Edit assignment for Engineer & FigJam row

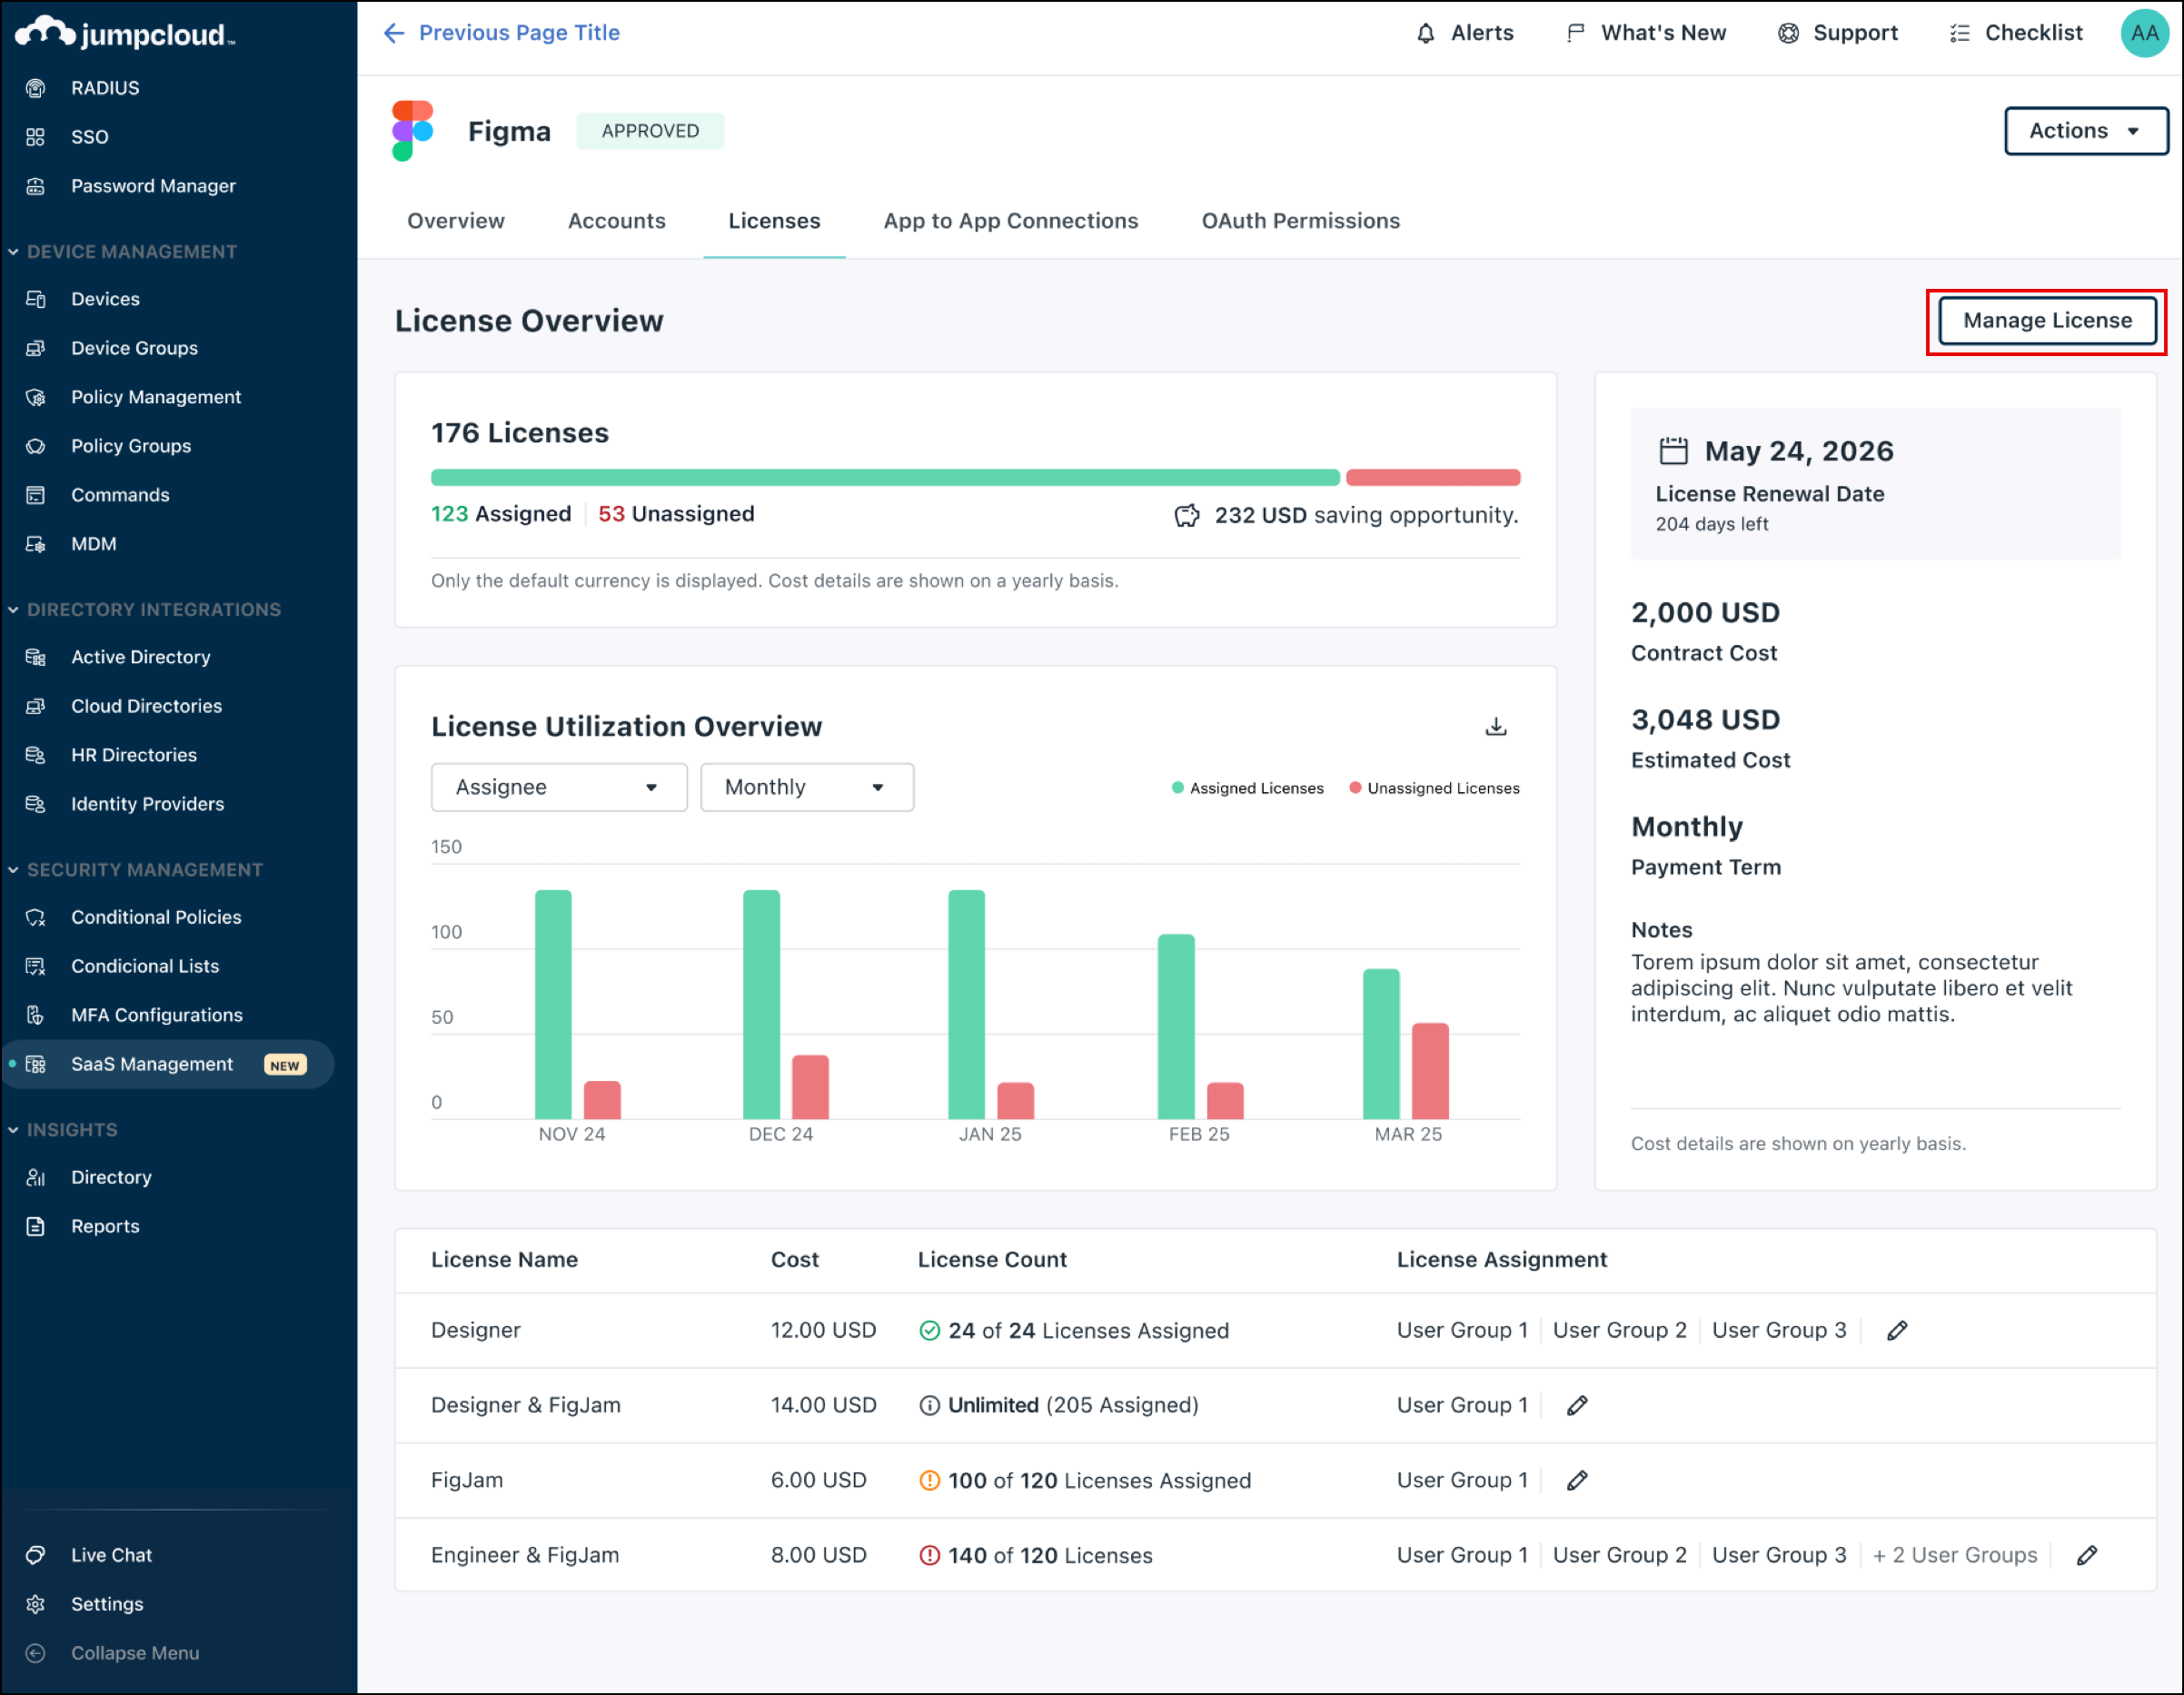pyautogui.click(x=2087, y=1556)
